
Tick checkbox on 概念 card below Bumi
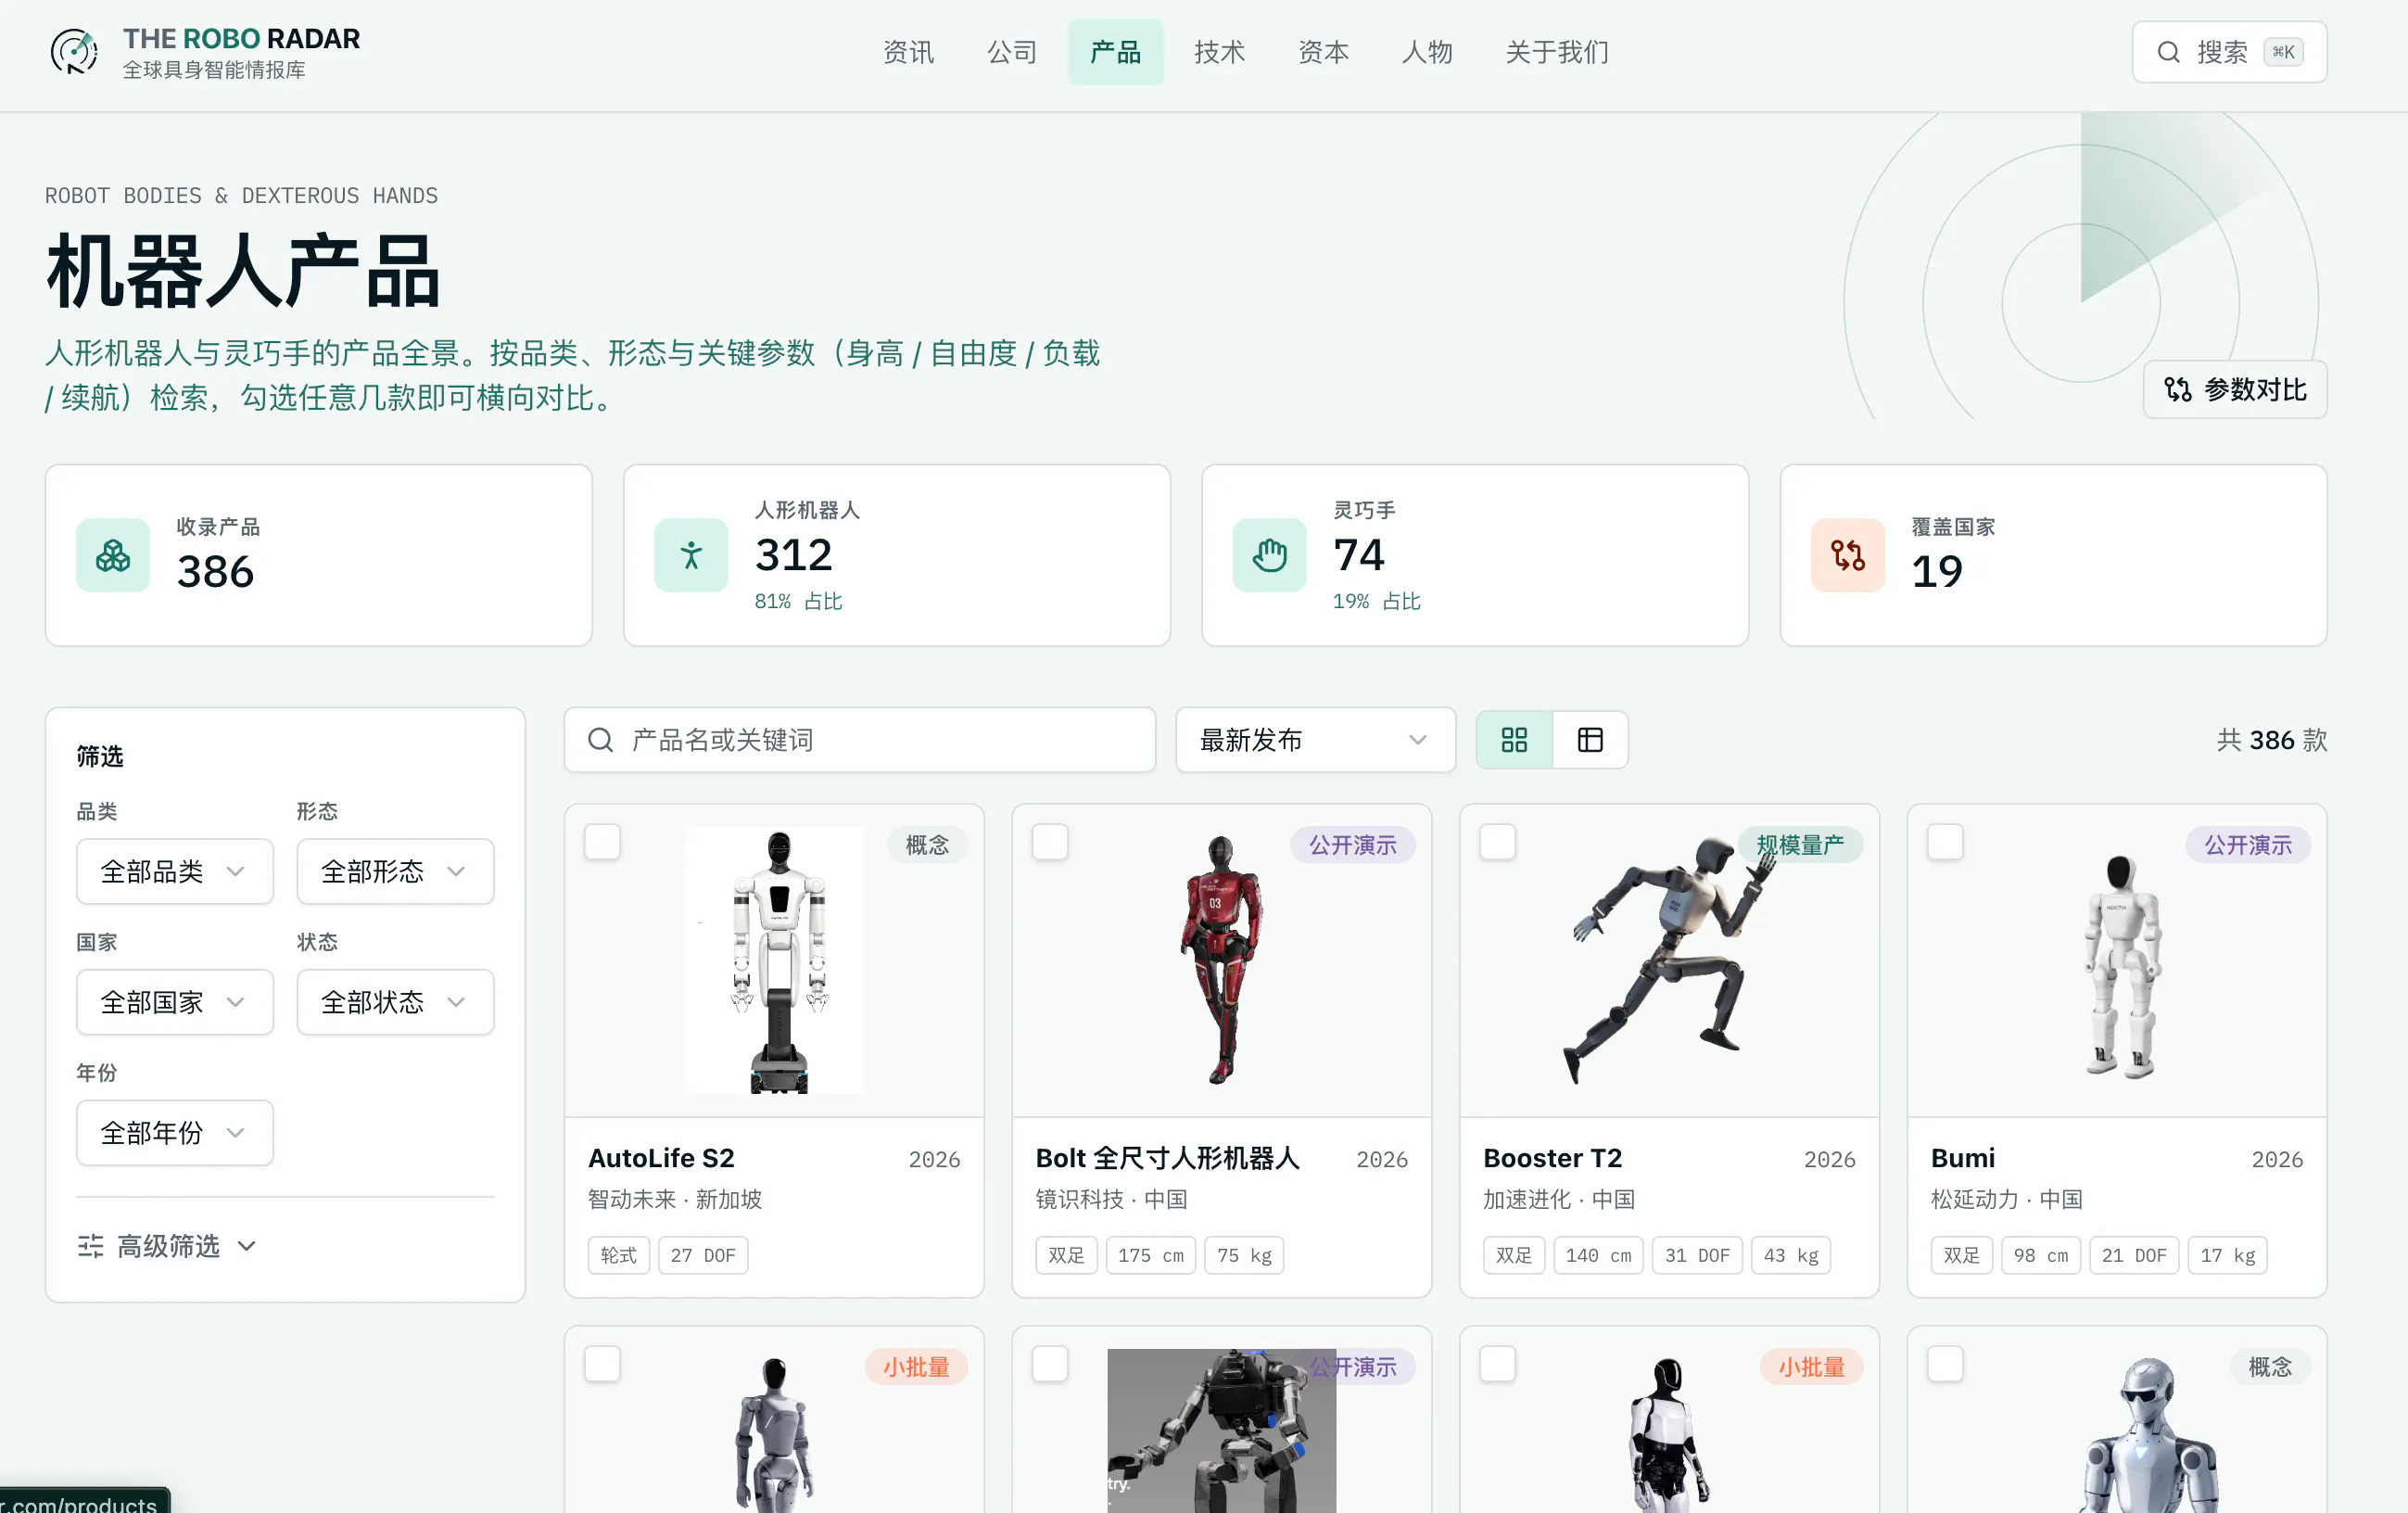coord(1945,1364)
